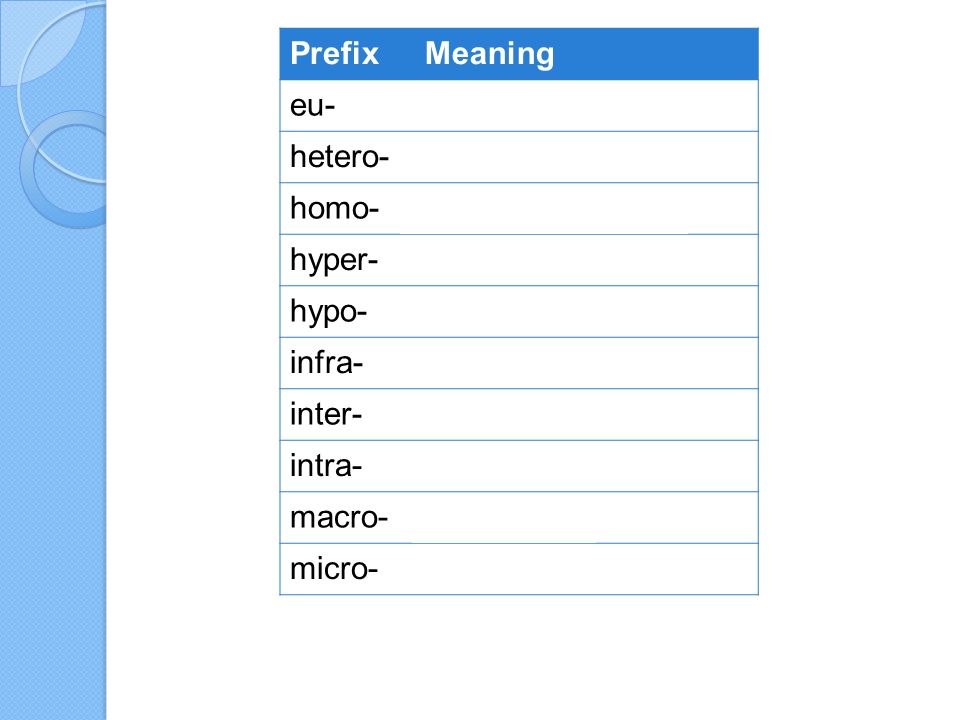Click the empty meaning cell beside hetero-
This screenshot has height=720, width=960.
click(588, 157)
